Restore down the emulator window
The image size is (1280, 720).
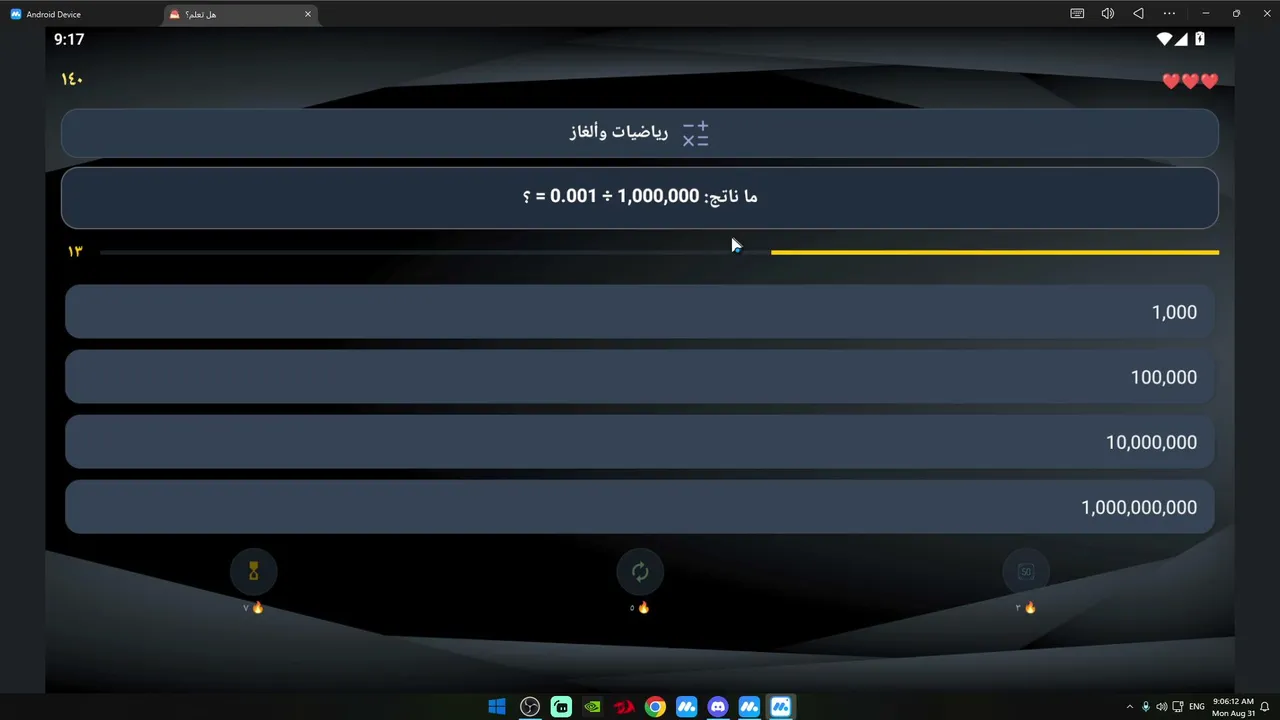tap(1236, 14)
